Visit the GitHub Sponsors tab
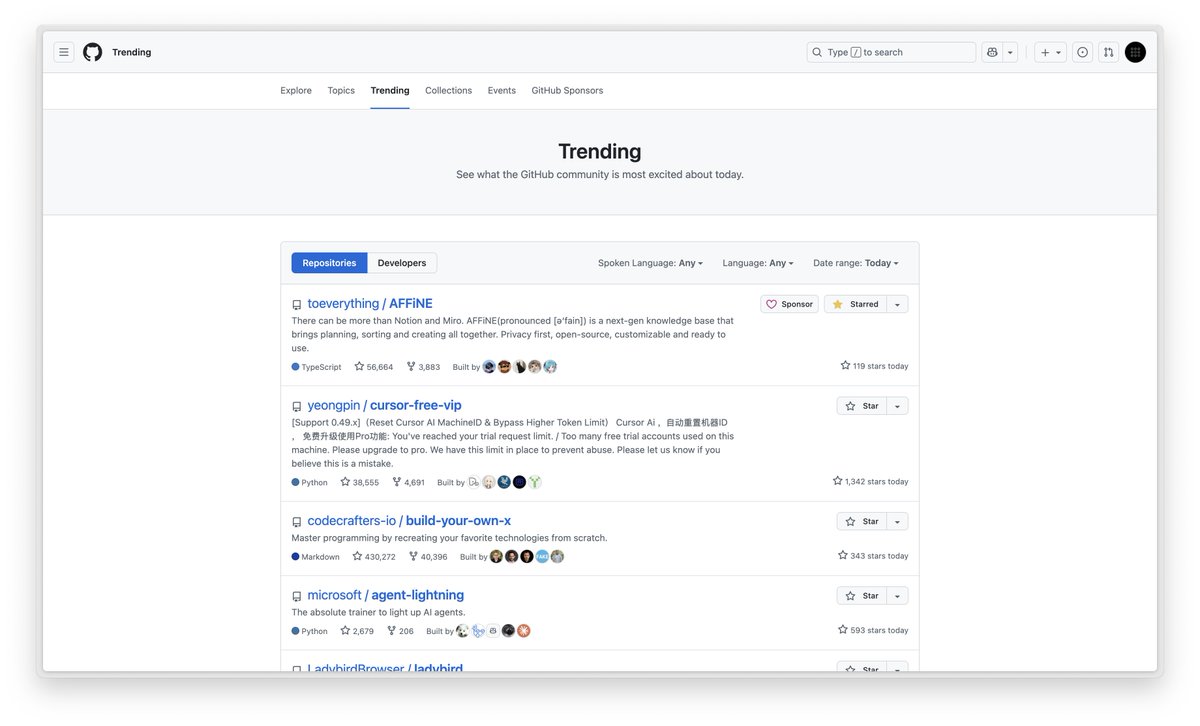This screenshot has height=726, width=1200. (x=567, y=90)
